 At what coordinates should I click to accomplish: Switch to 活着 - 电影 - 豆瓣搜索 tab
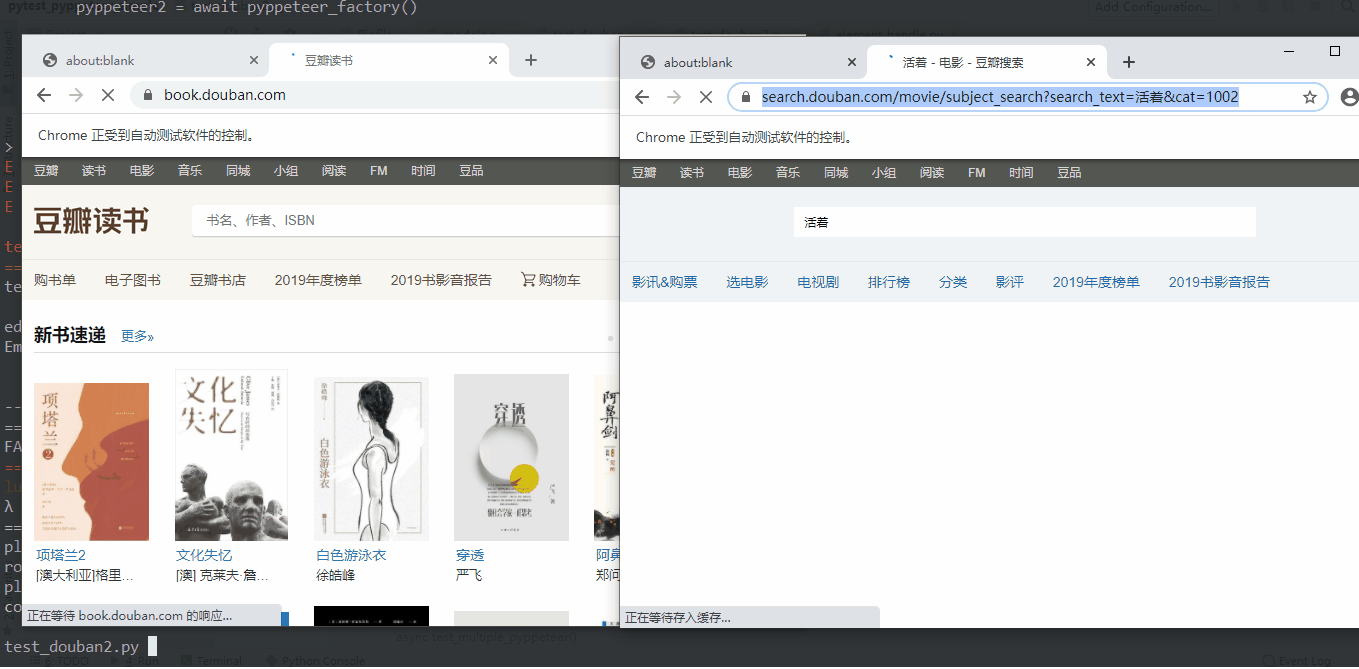987,62
